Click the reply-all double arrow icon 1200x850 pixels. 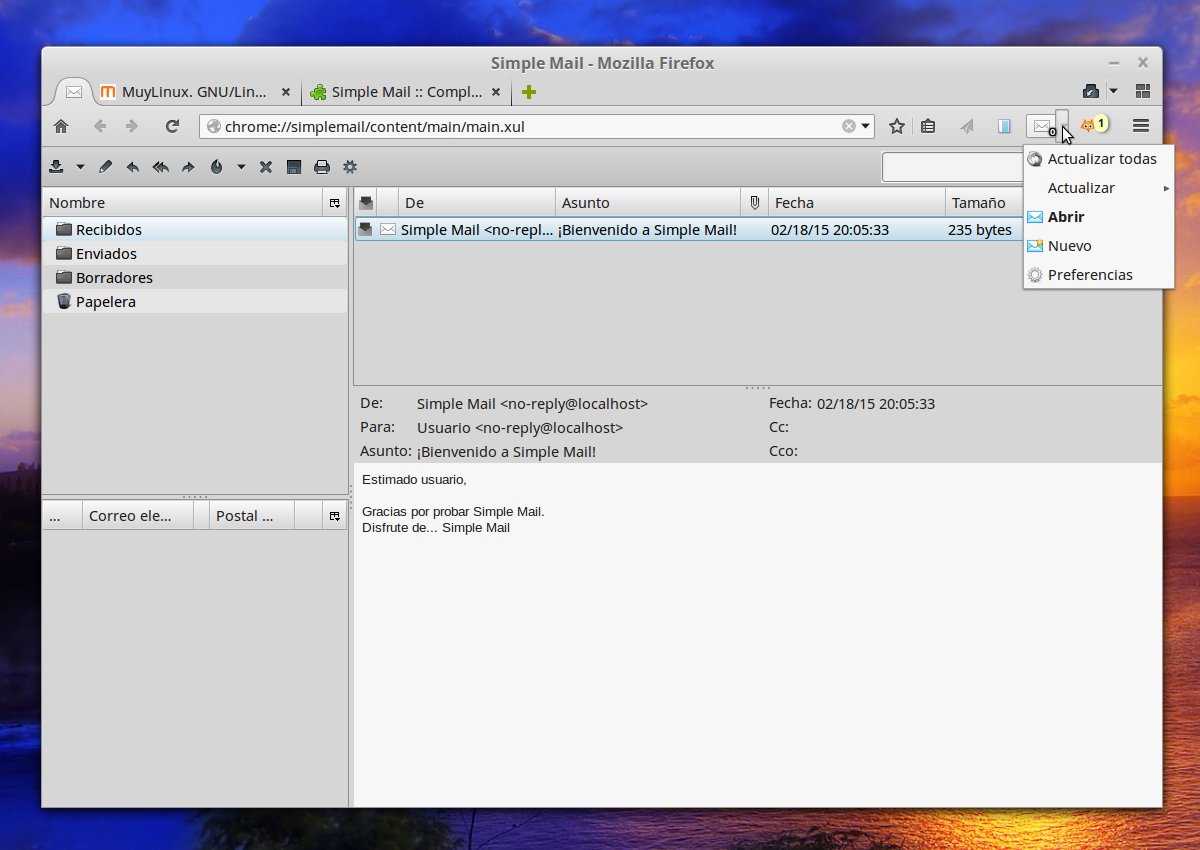click(x=160, y=167)
